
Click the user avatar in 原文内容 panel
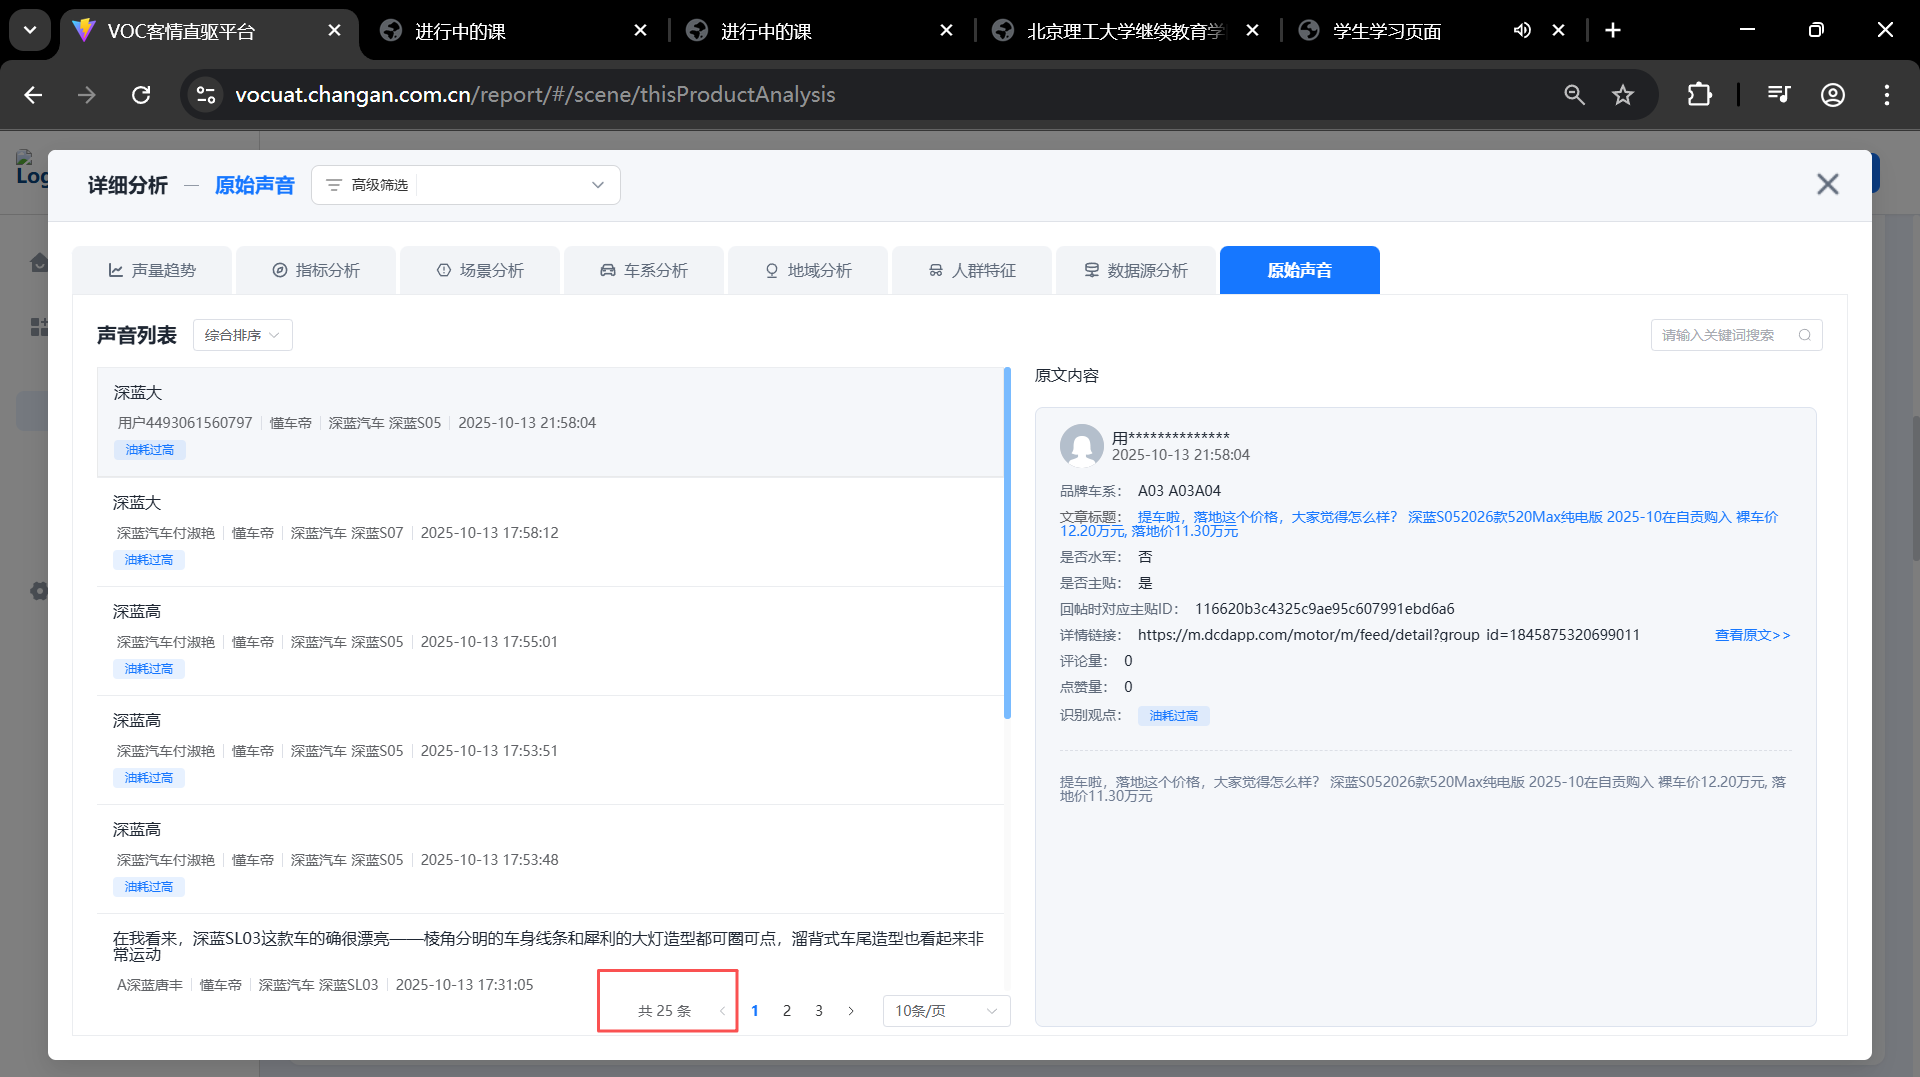(1081, 446)
